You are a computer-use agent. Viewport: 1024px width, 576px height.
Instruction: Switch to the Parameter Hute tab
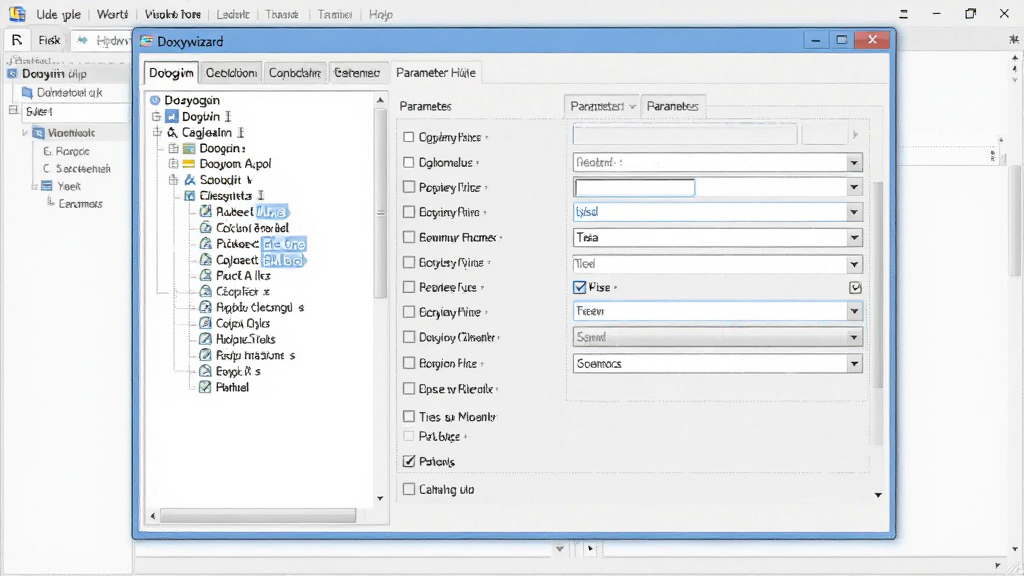pyautogui.click(x=436, y=72)
